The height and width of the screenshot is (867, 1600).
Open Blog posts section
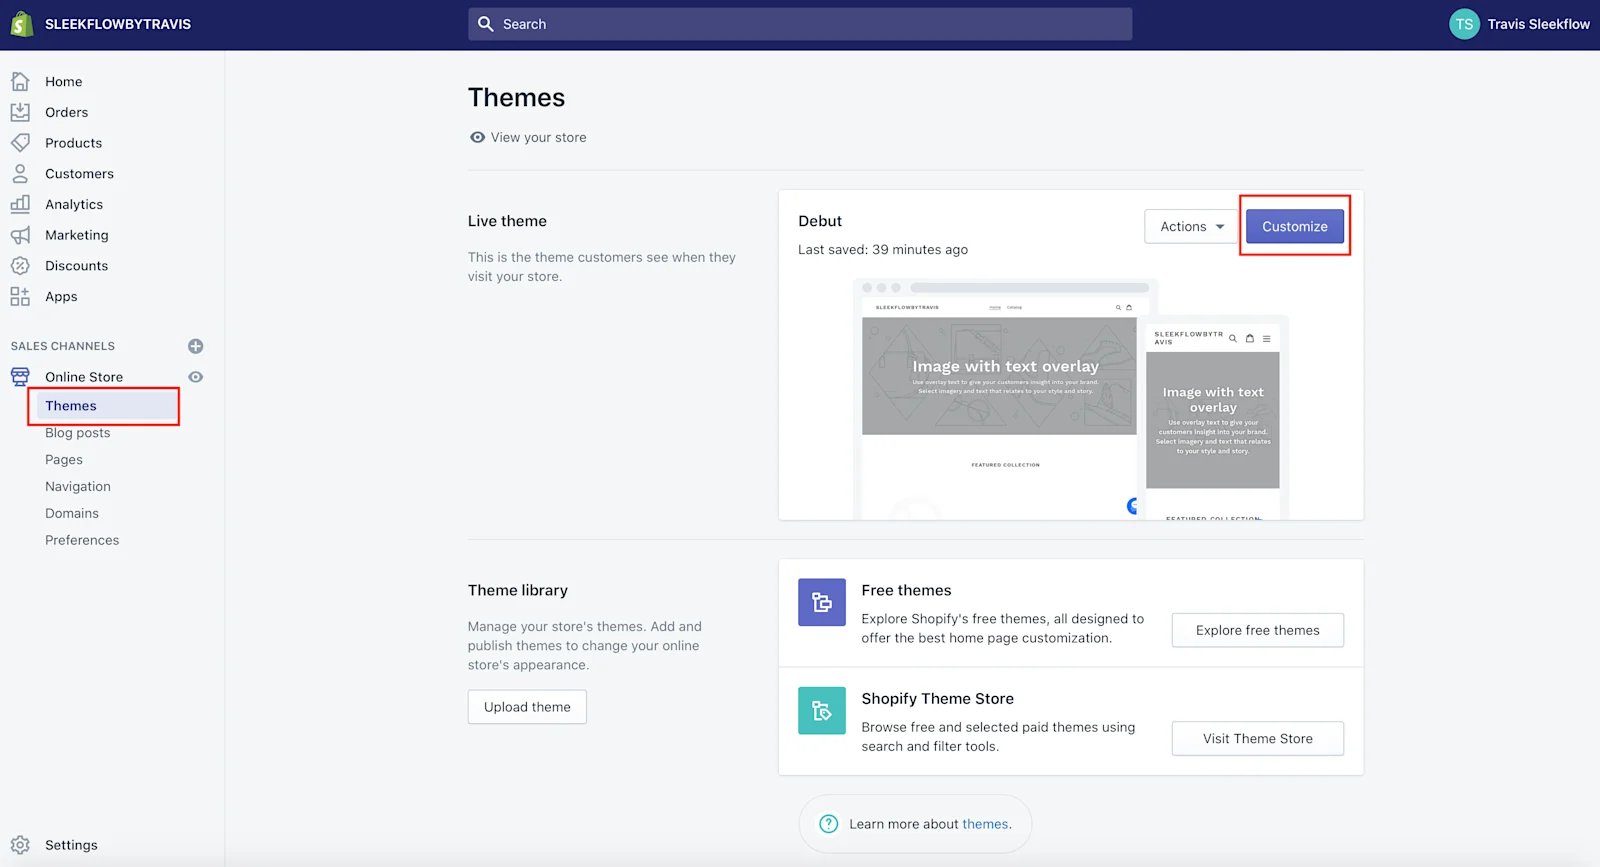tap(78, 432)
